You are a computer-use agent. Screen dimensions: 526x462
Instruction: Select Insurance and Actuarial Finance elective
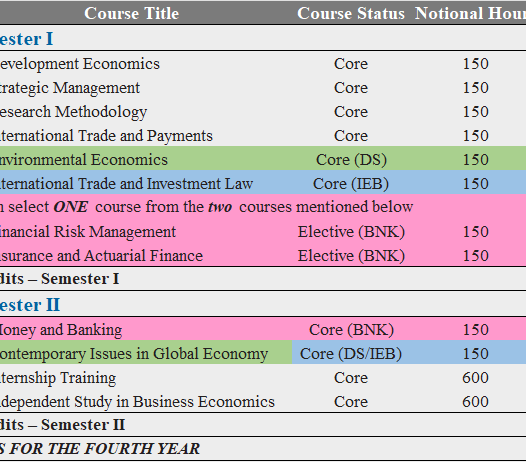click(x=101, y=256)
